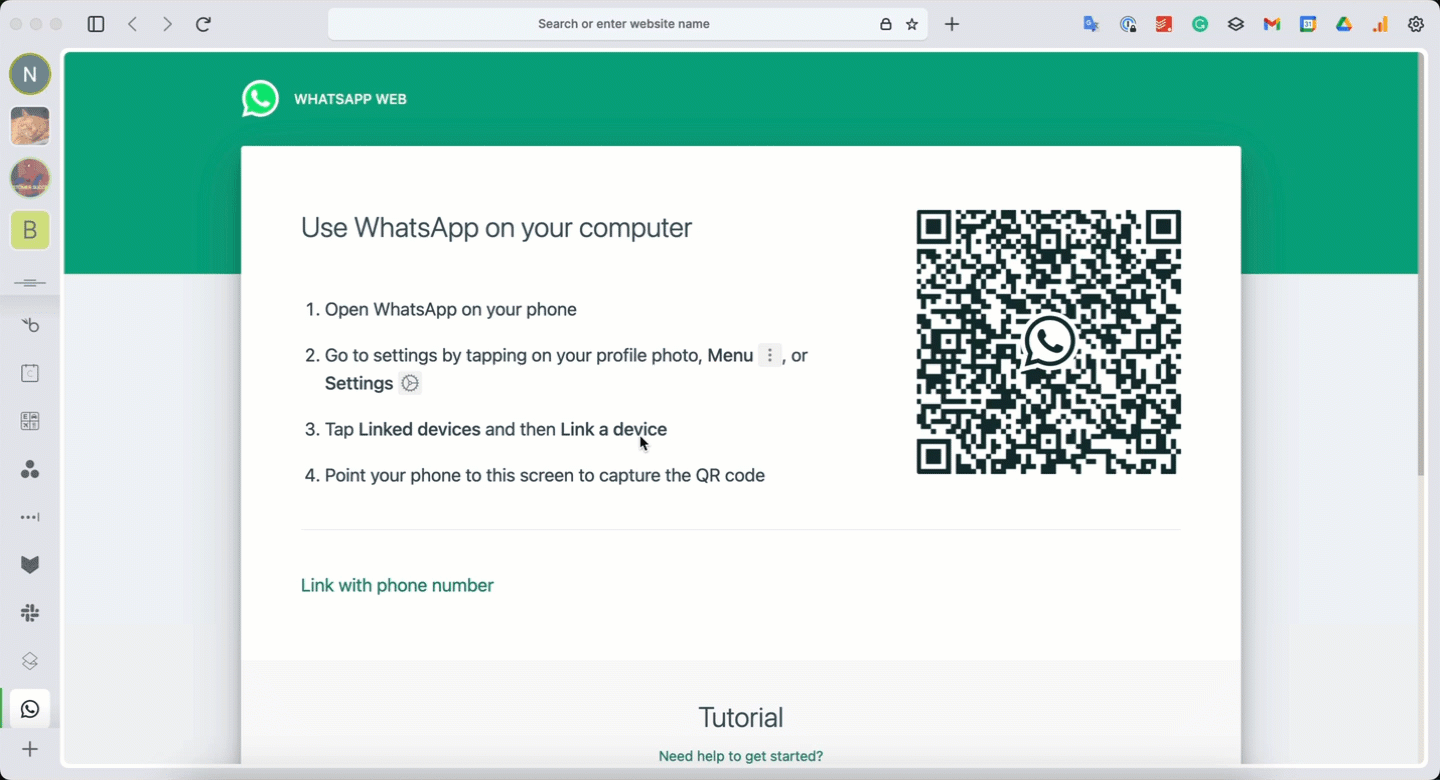The height and width of the screenshot is (780, 1440).
Task: Open the Google Calendar shortcut in toolbar
Action: [x=1308, y=24]
